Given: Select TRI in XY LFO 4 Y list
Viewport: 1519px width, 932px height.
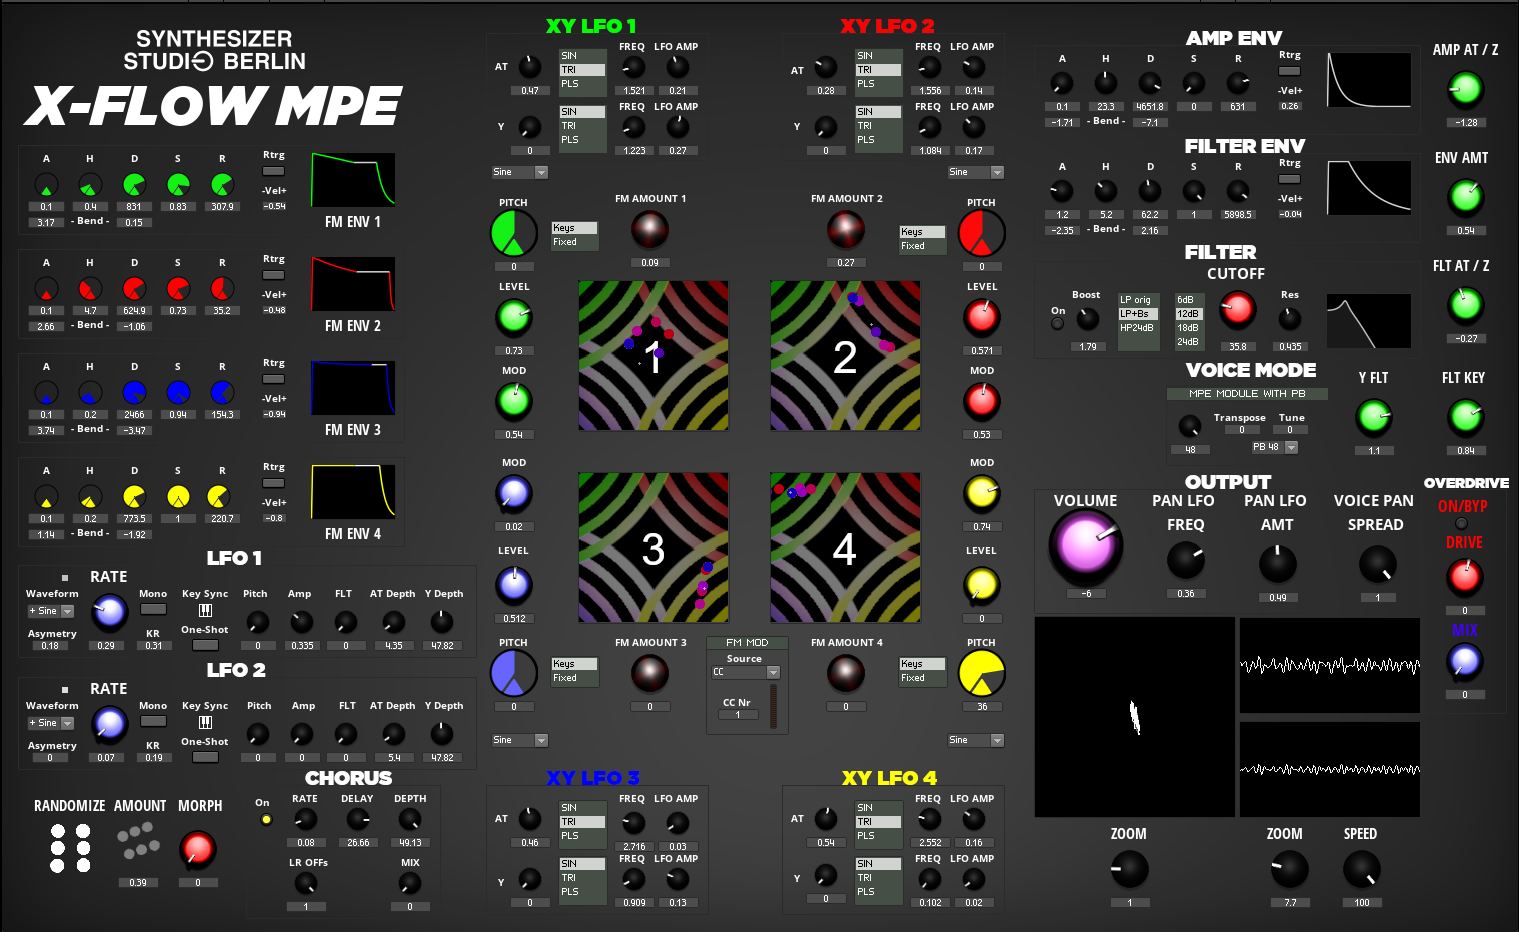Looking at the screenshot, I should [x=878, y=878].
